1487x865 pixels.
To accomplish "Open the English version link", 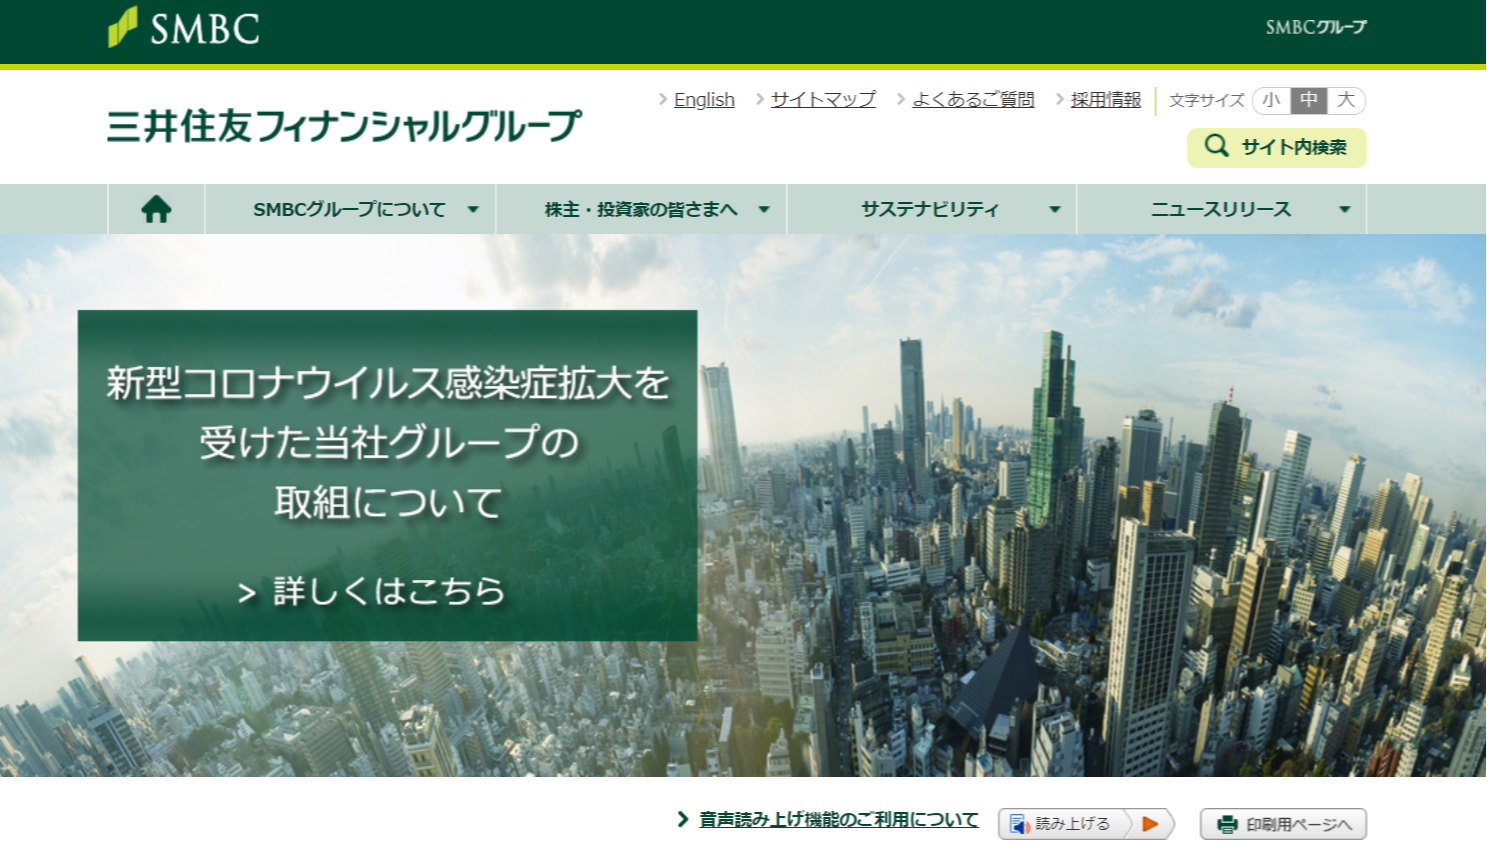I will (704, 100).
